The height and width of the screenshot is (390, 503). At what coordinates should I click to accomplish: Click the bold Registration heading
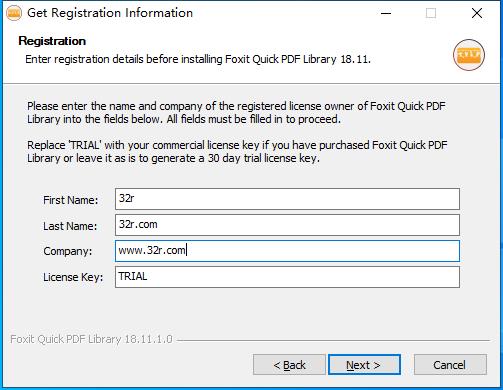tap(52, 41)
